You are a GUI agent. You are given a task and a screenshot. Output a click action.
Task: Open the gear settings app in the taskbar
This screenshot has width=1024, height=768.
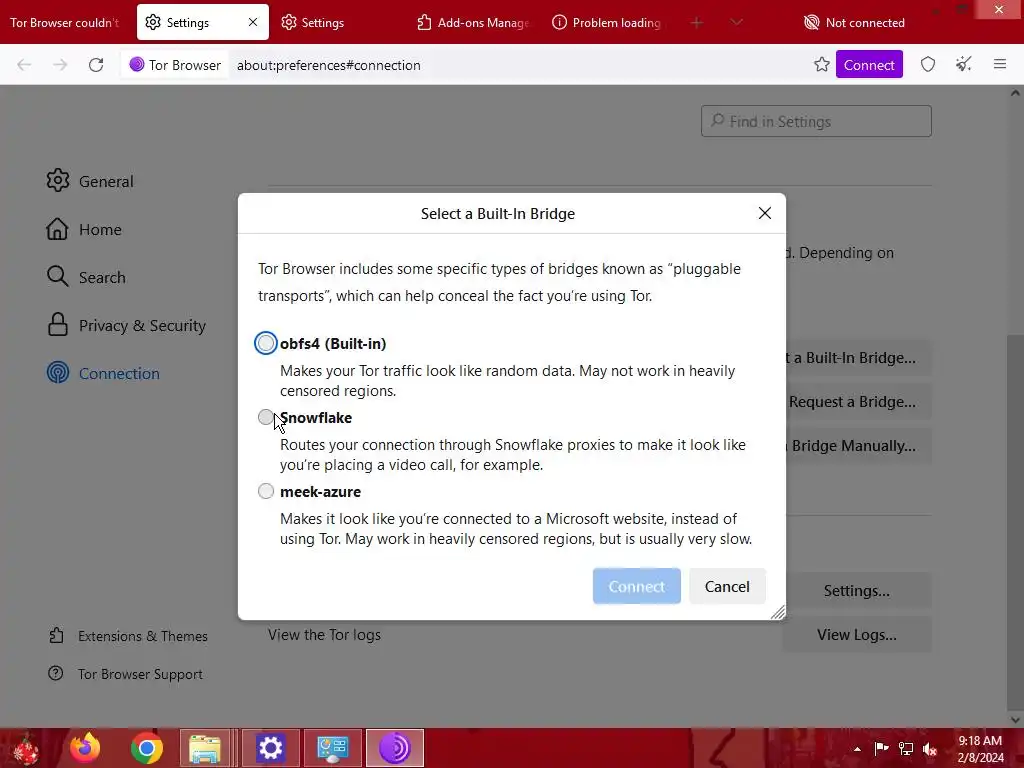[270, 748]
